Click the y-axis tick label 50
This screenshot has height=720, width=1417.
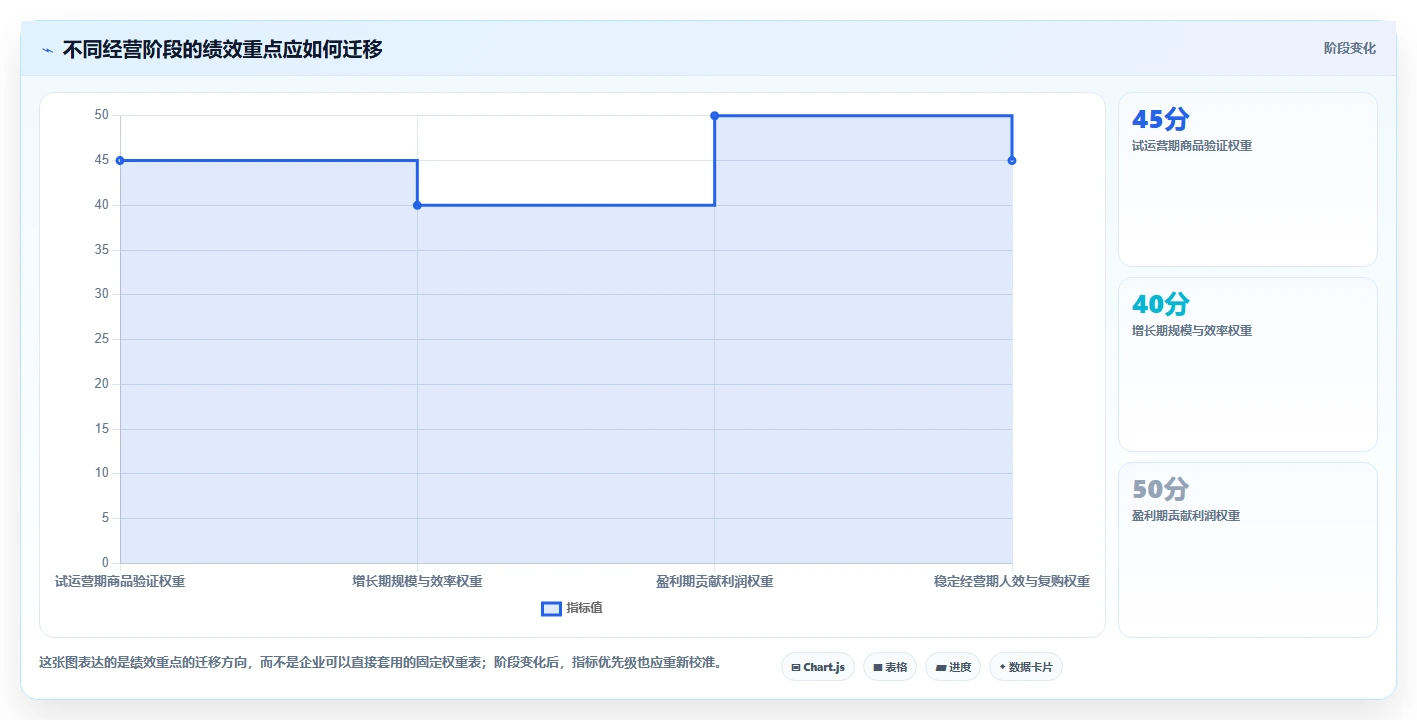click(x=101, y=115)
